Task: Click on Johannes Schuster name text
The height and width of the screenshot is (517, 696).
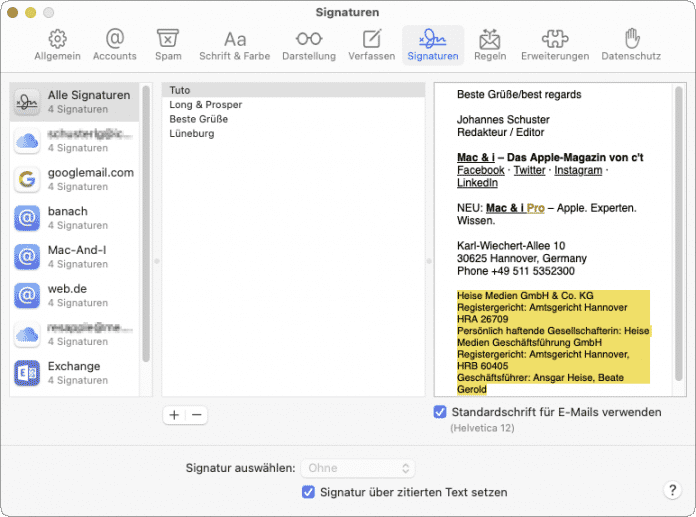Action: click(x=503, y=120)
